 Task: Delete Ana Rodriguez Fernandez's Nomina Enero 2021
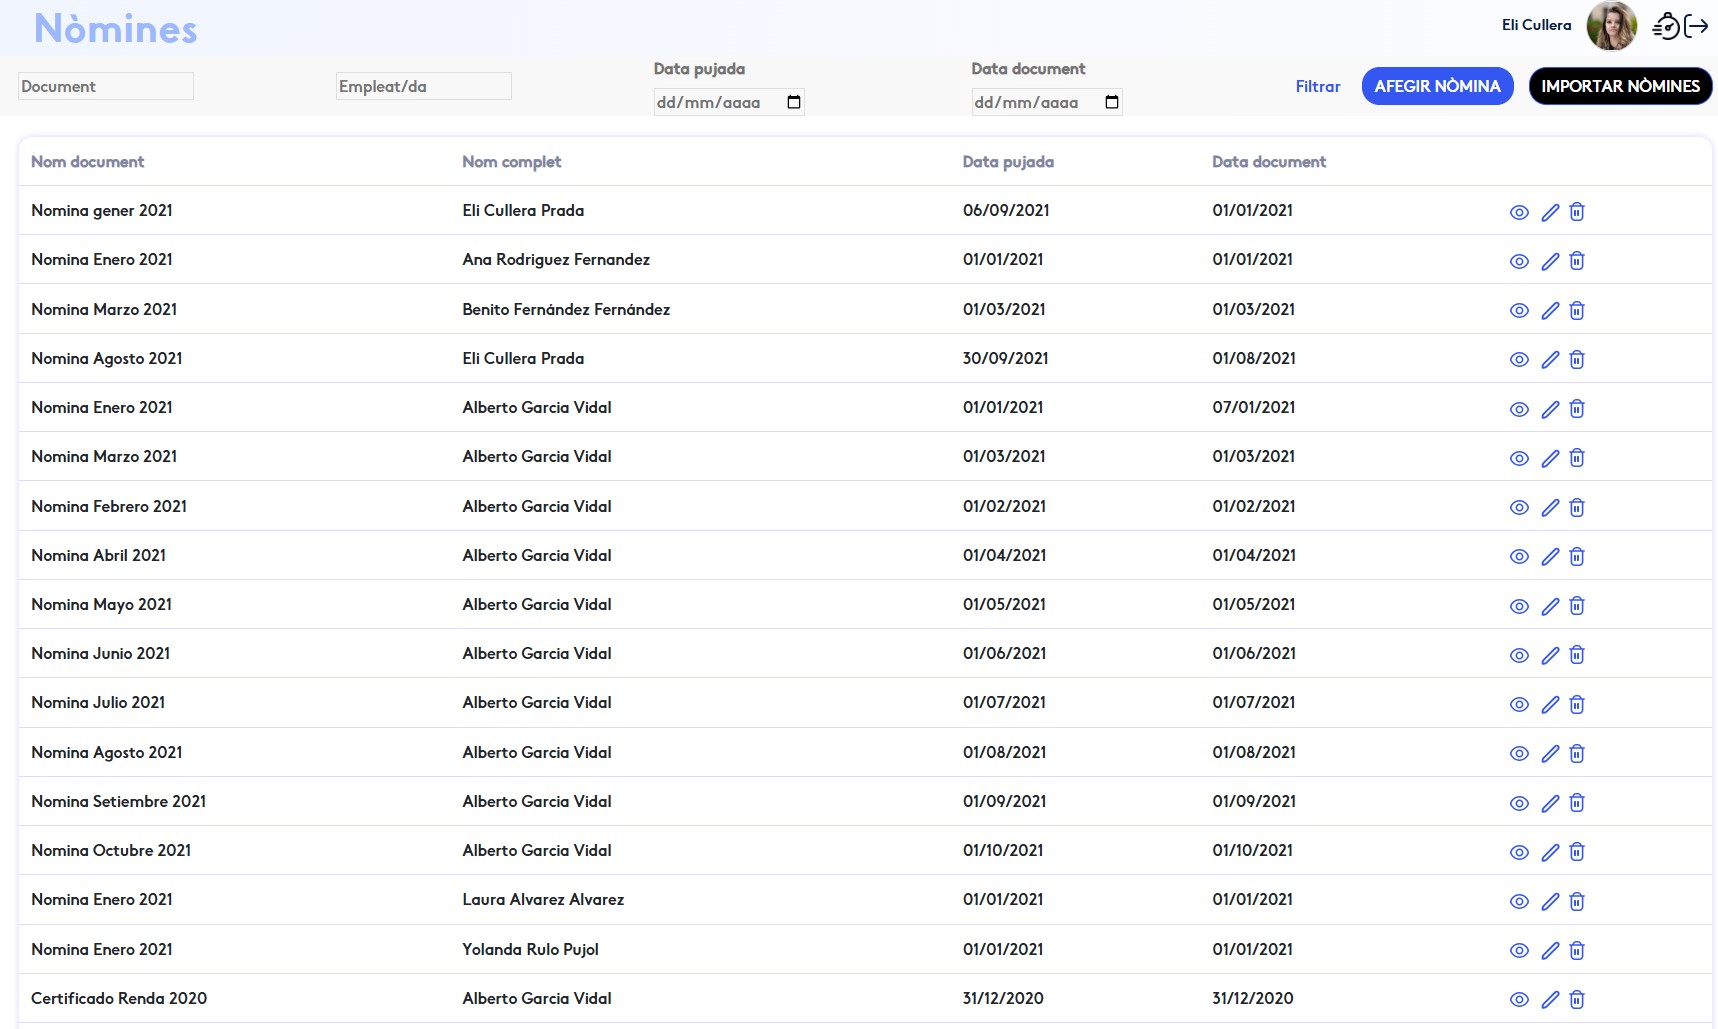[1577, 261]
